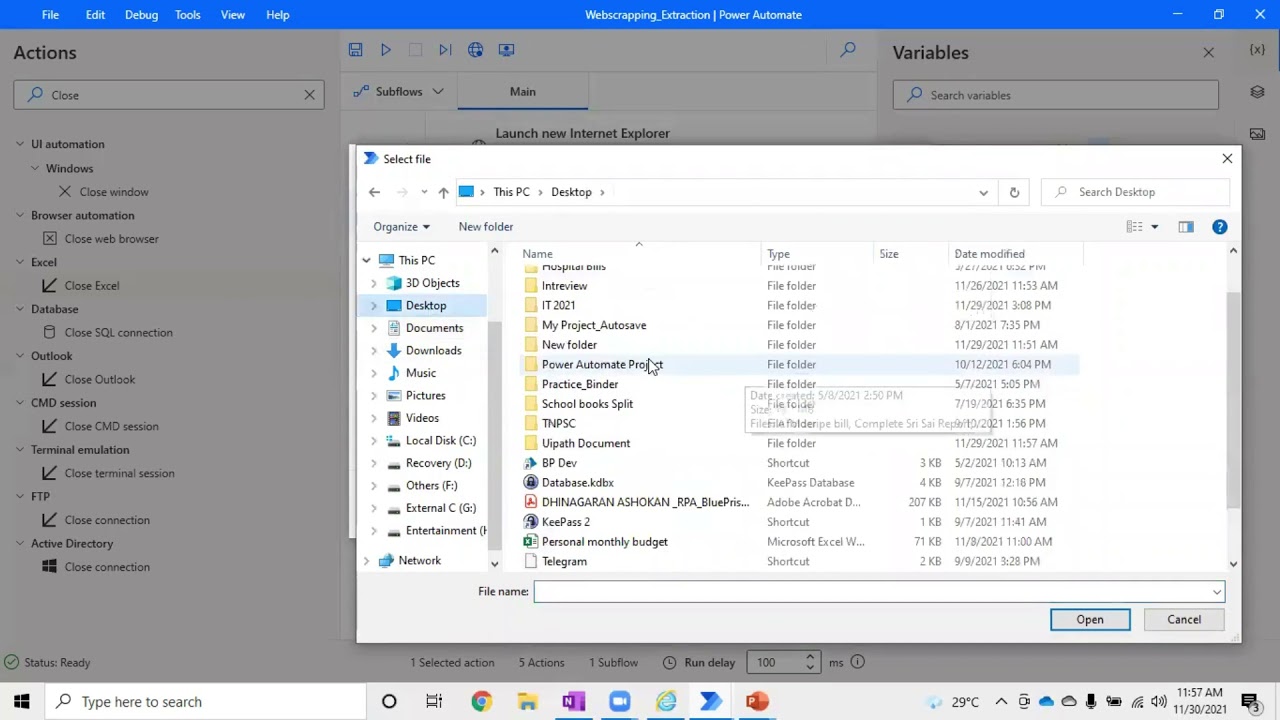Open Chrome from the taskbar
Screen dimensions: 1280x720
pyautogui.click(x=481, y=702)
